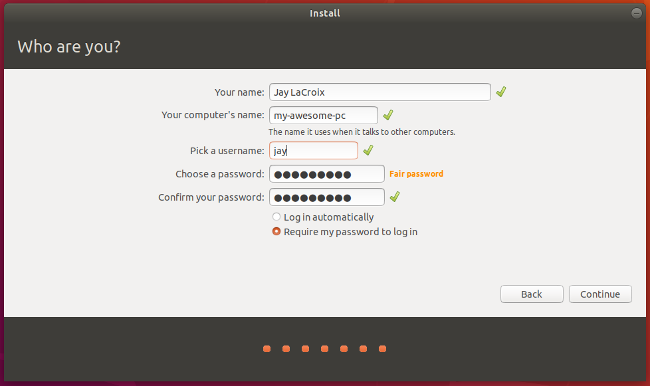Click the Install window title bar
The image size is (650, 386).
325,13
